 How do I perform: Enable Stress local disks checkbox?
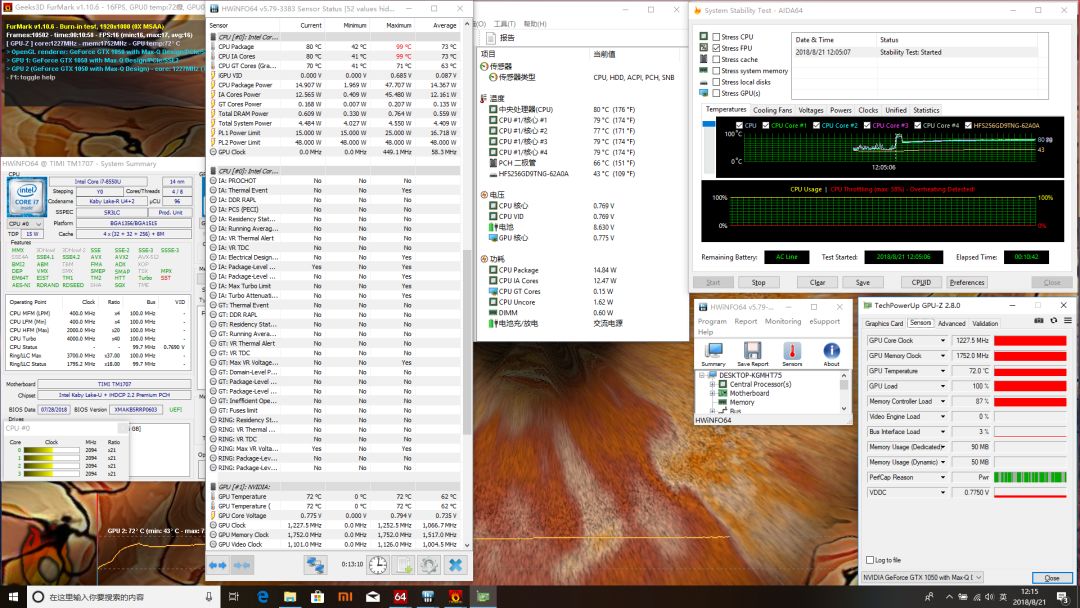(716, 82)
